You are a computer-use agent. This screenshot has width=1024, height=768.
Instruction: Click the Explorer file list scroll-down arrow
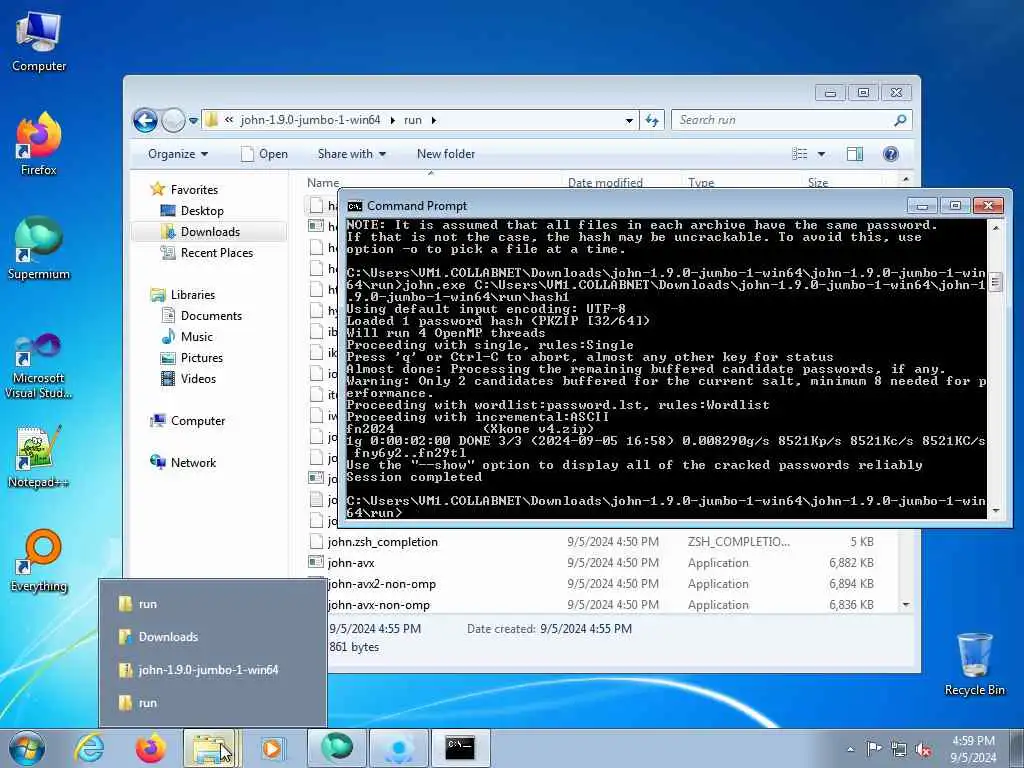point(906,605)
